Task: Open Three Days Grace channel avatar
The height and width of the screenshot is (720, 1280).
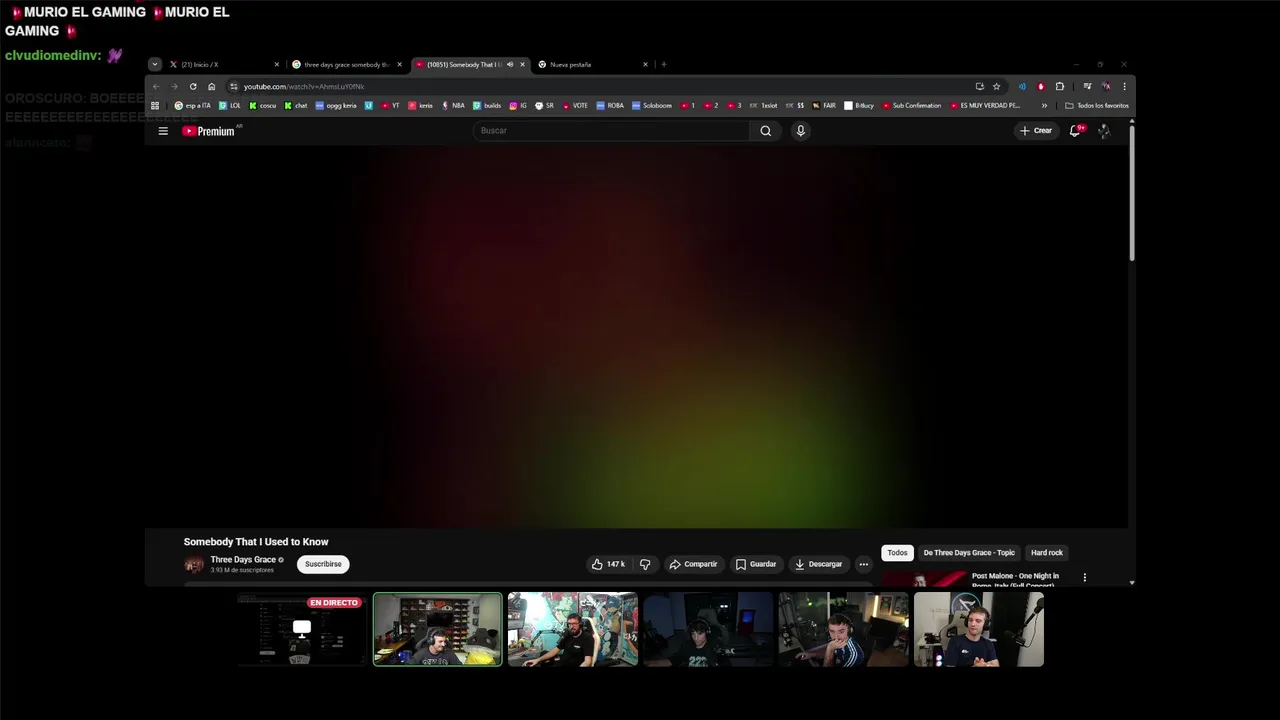Action: [194, 564]
